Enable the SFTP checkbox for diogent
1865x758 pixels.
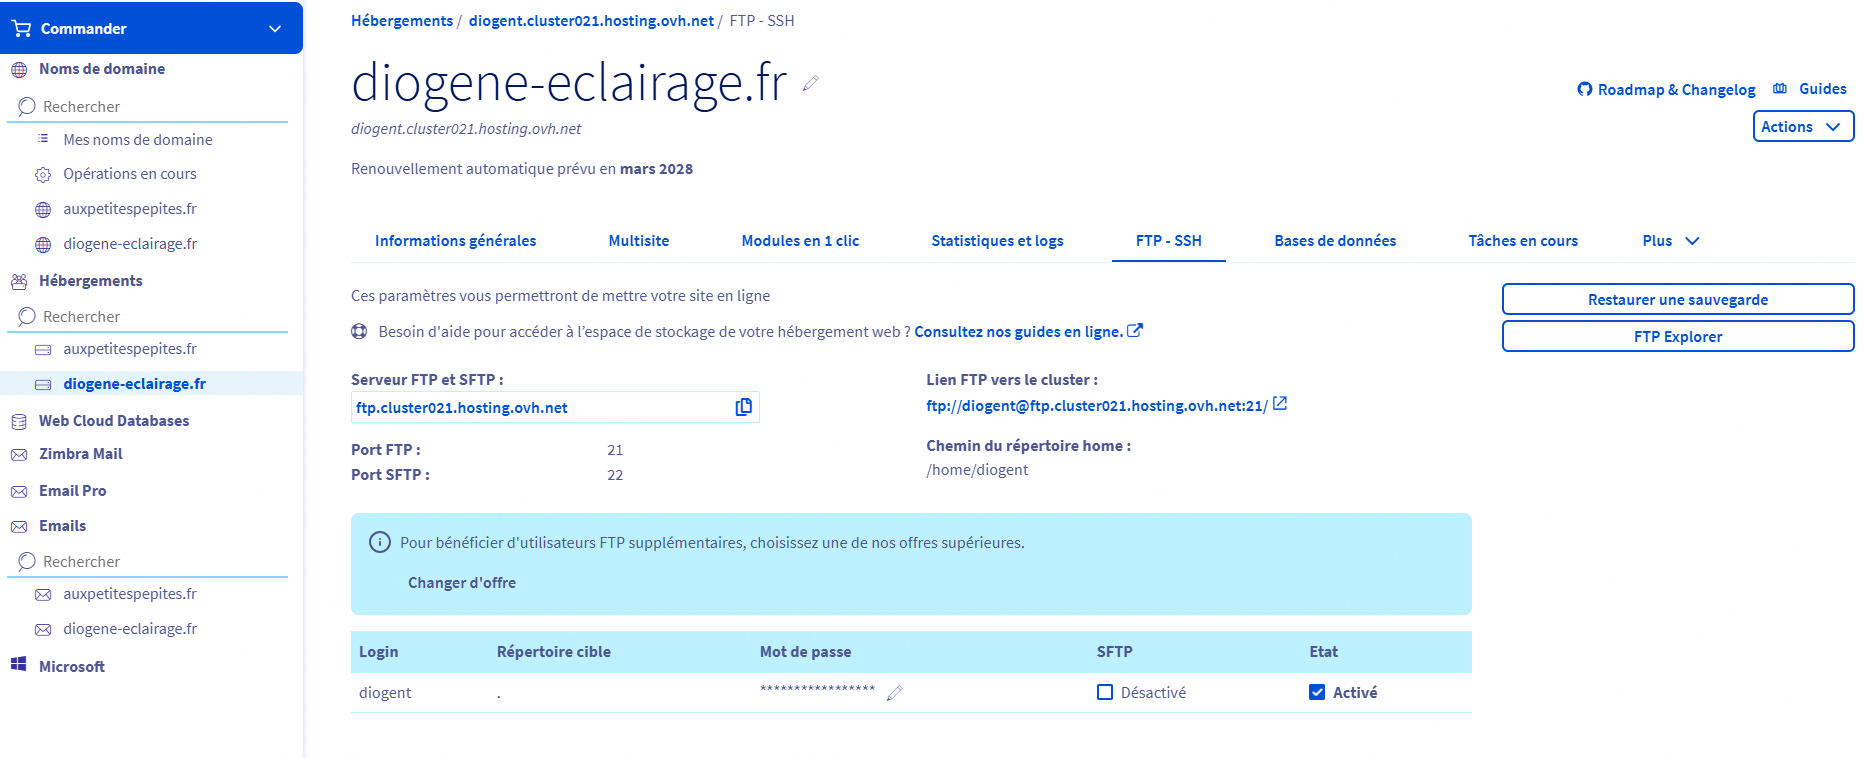tap(1105, 692)
